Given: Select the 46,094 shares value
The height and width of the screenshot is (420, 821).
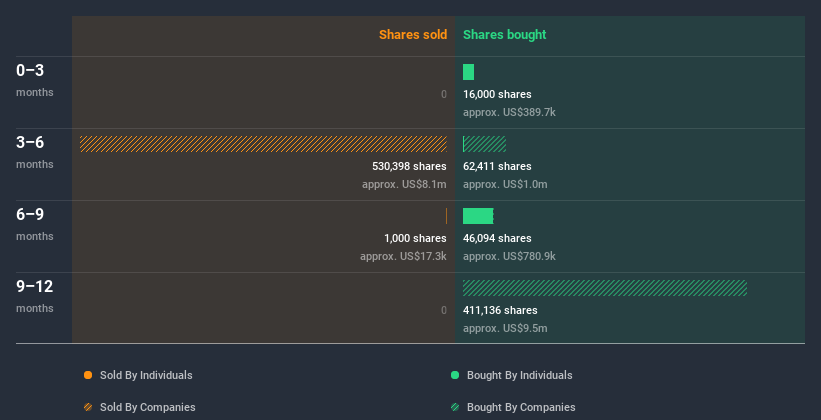Looking at the screenshot, I should click(x=497, y=238).
